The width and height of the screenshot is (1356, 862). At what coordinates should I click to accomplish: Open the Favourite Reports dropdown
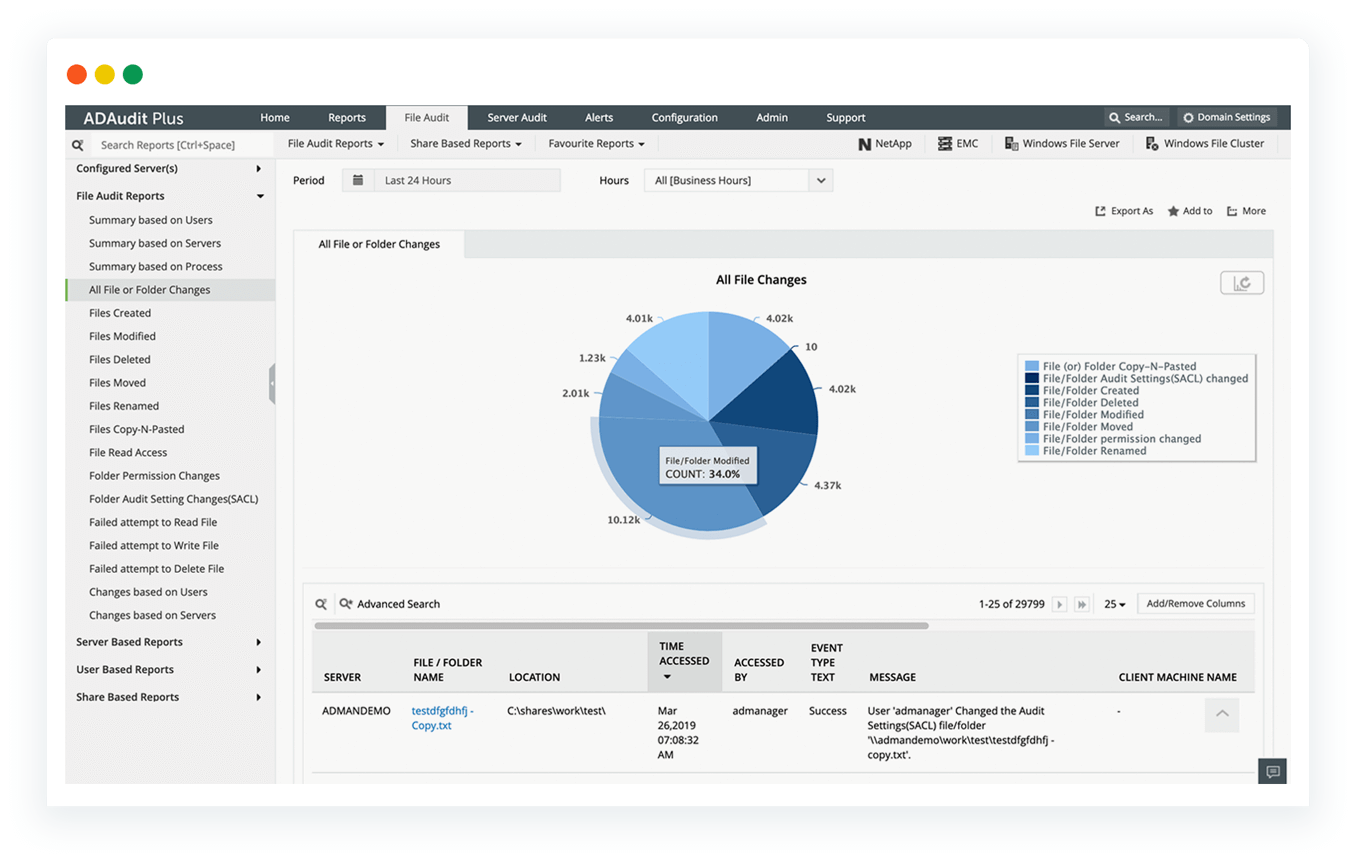(x=597, y=144)
